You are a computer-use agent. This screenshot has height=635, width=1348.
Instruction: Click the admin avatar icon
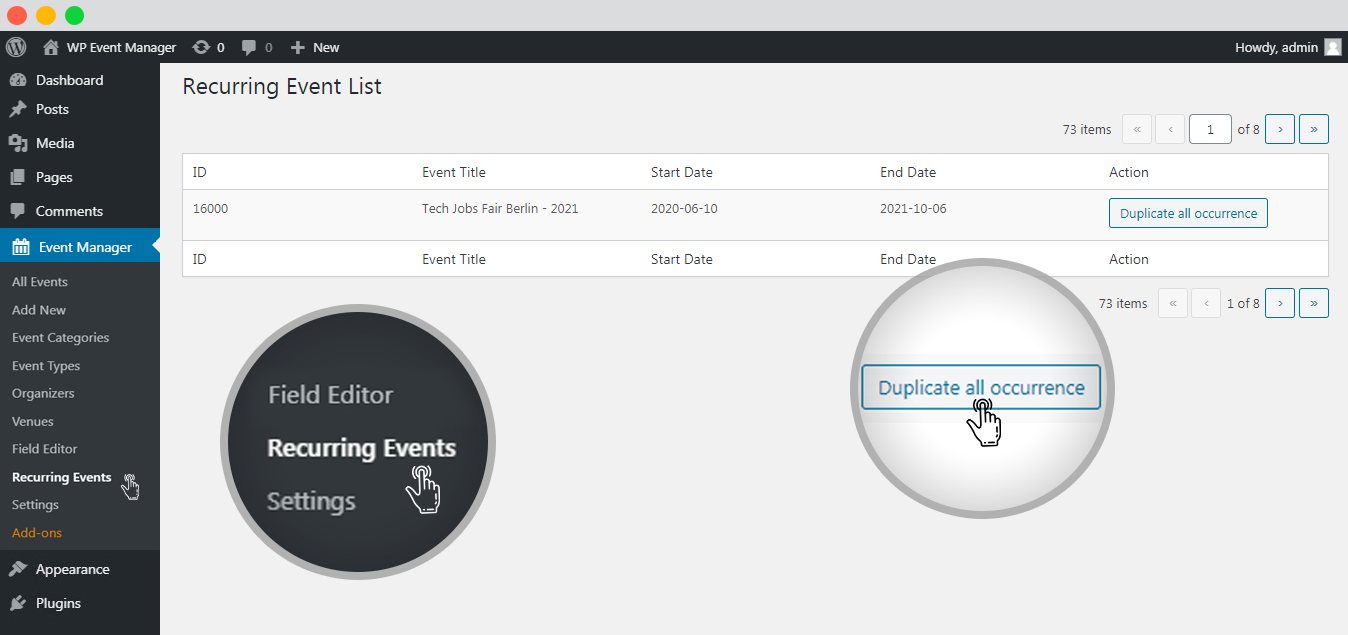click(x=1332, y=47)
